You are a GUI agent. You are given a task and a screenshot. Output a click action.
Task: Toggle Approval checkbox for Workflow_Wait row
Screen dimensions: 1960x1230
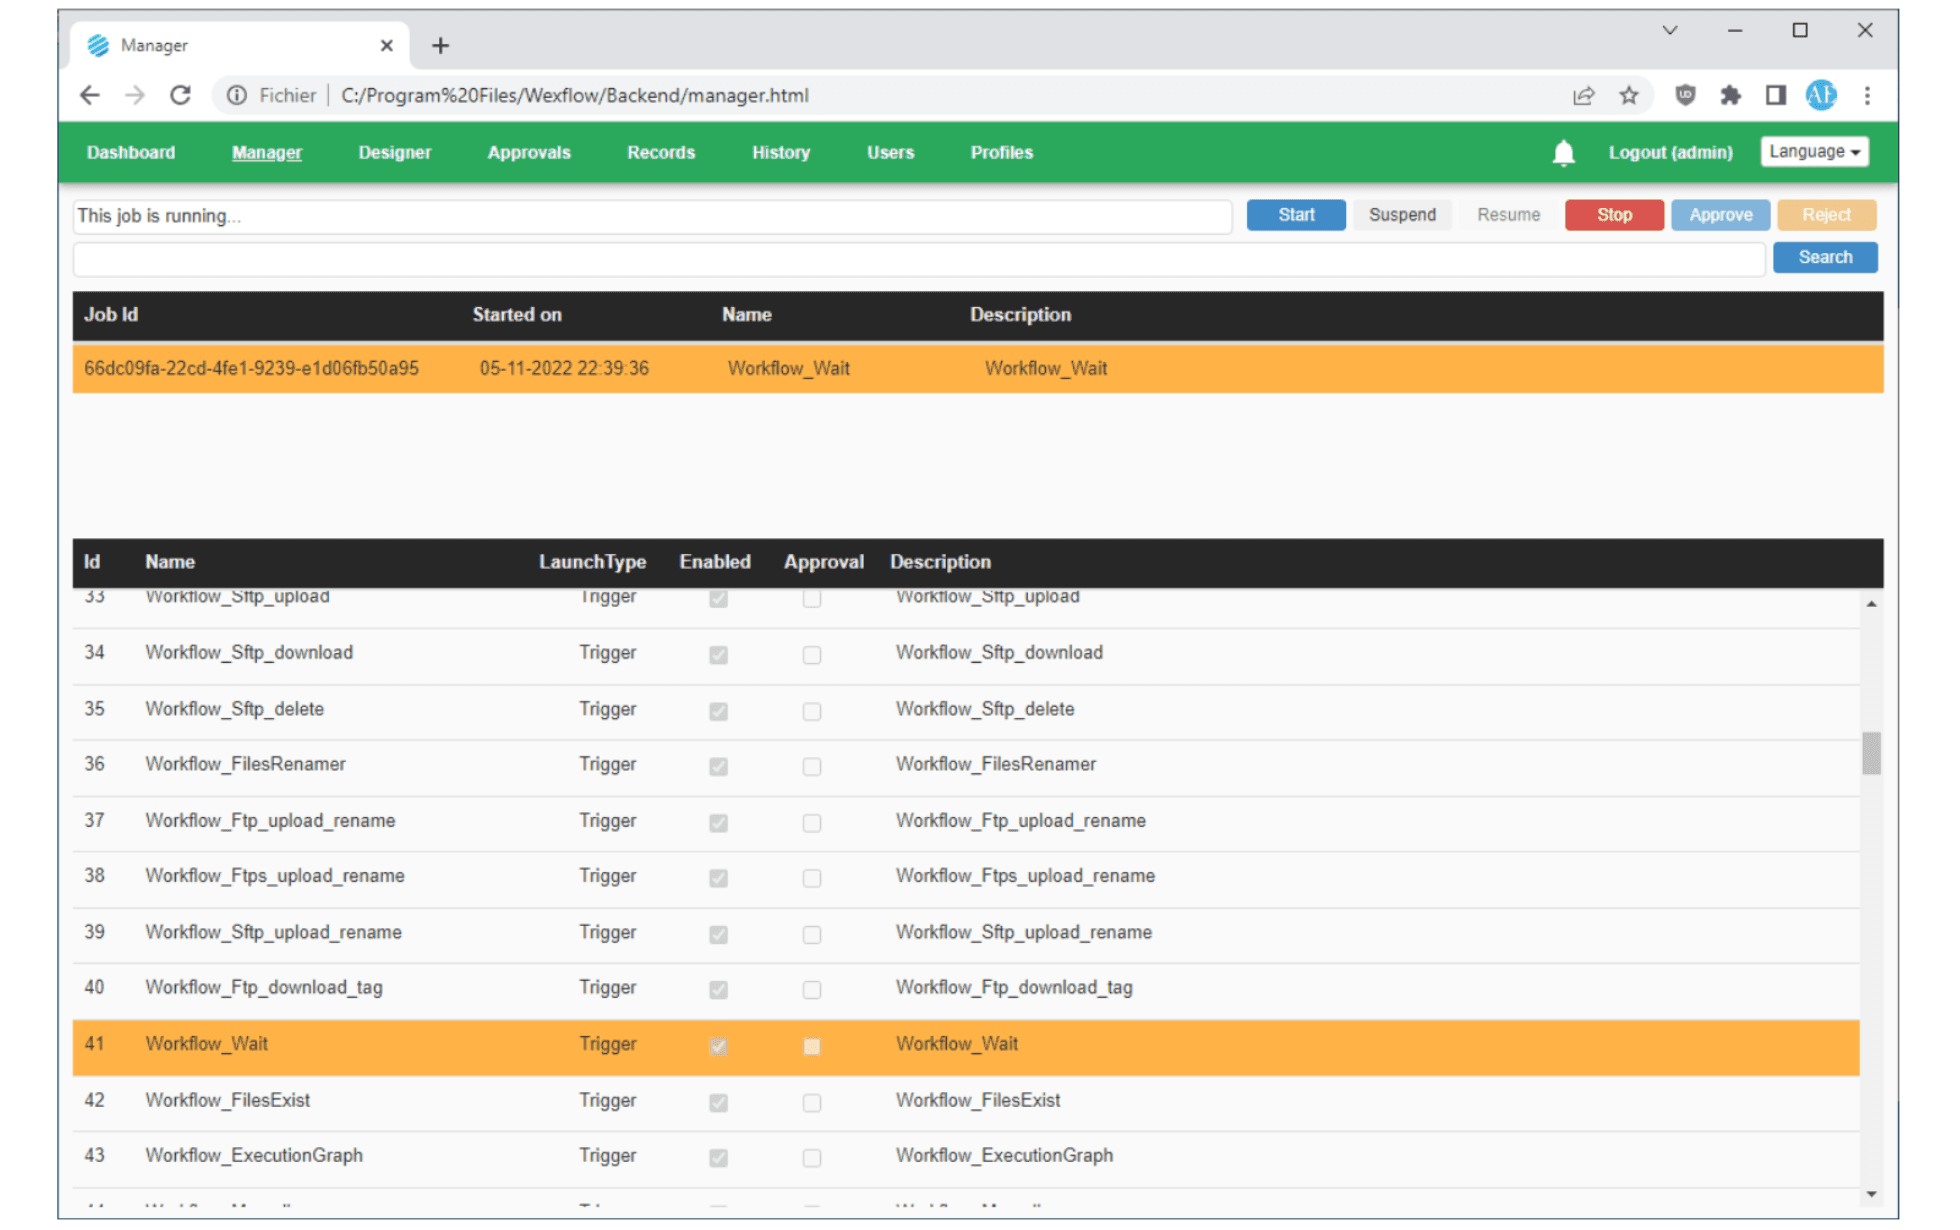click(811, 1046)
